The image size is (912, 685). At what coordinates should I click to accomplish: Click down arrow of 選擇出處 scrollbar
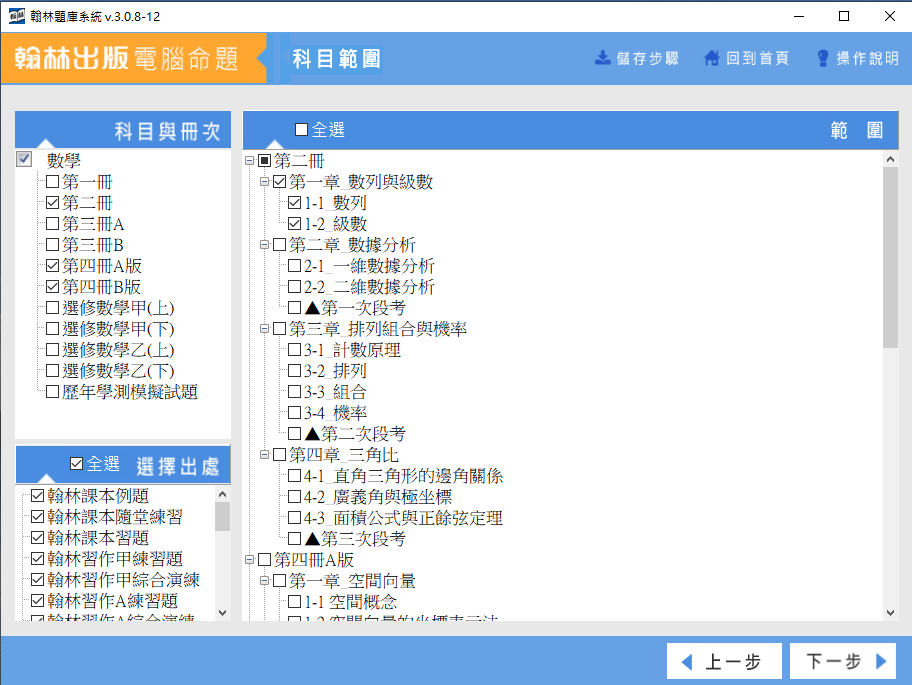pyautogui.click(x=222, y=612)
